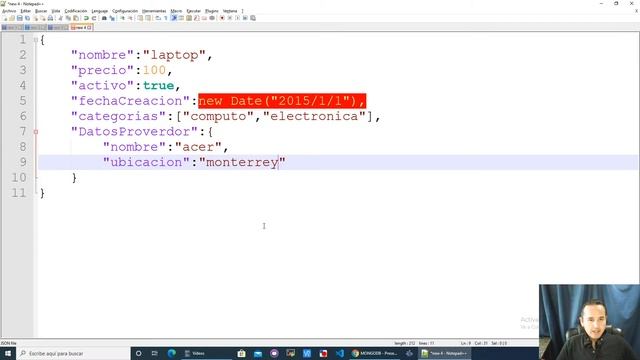Open the Mail app from the taskbar

tap(258, 353)
